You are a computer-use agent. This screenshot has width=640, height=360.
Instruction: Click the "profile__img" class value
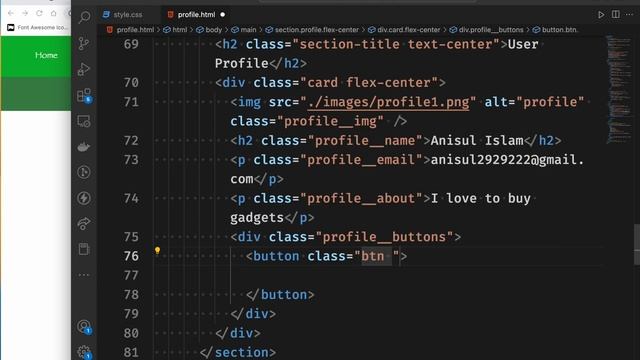pyautogui.click(x=330, y=121)
